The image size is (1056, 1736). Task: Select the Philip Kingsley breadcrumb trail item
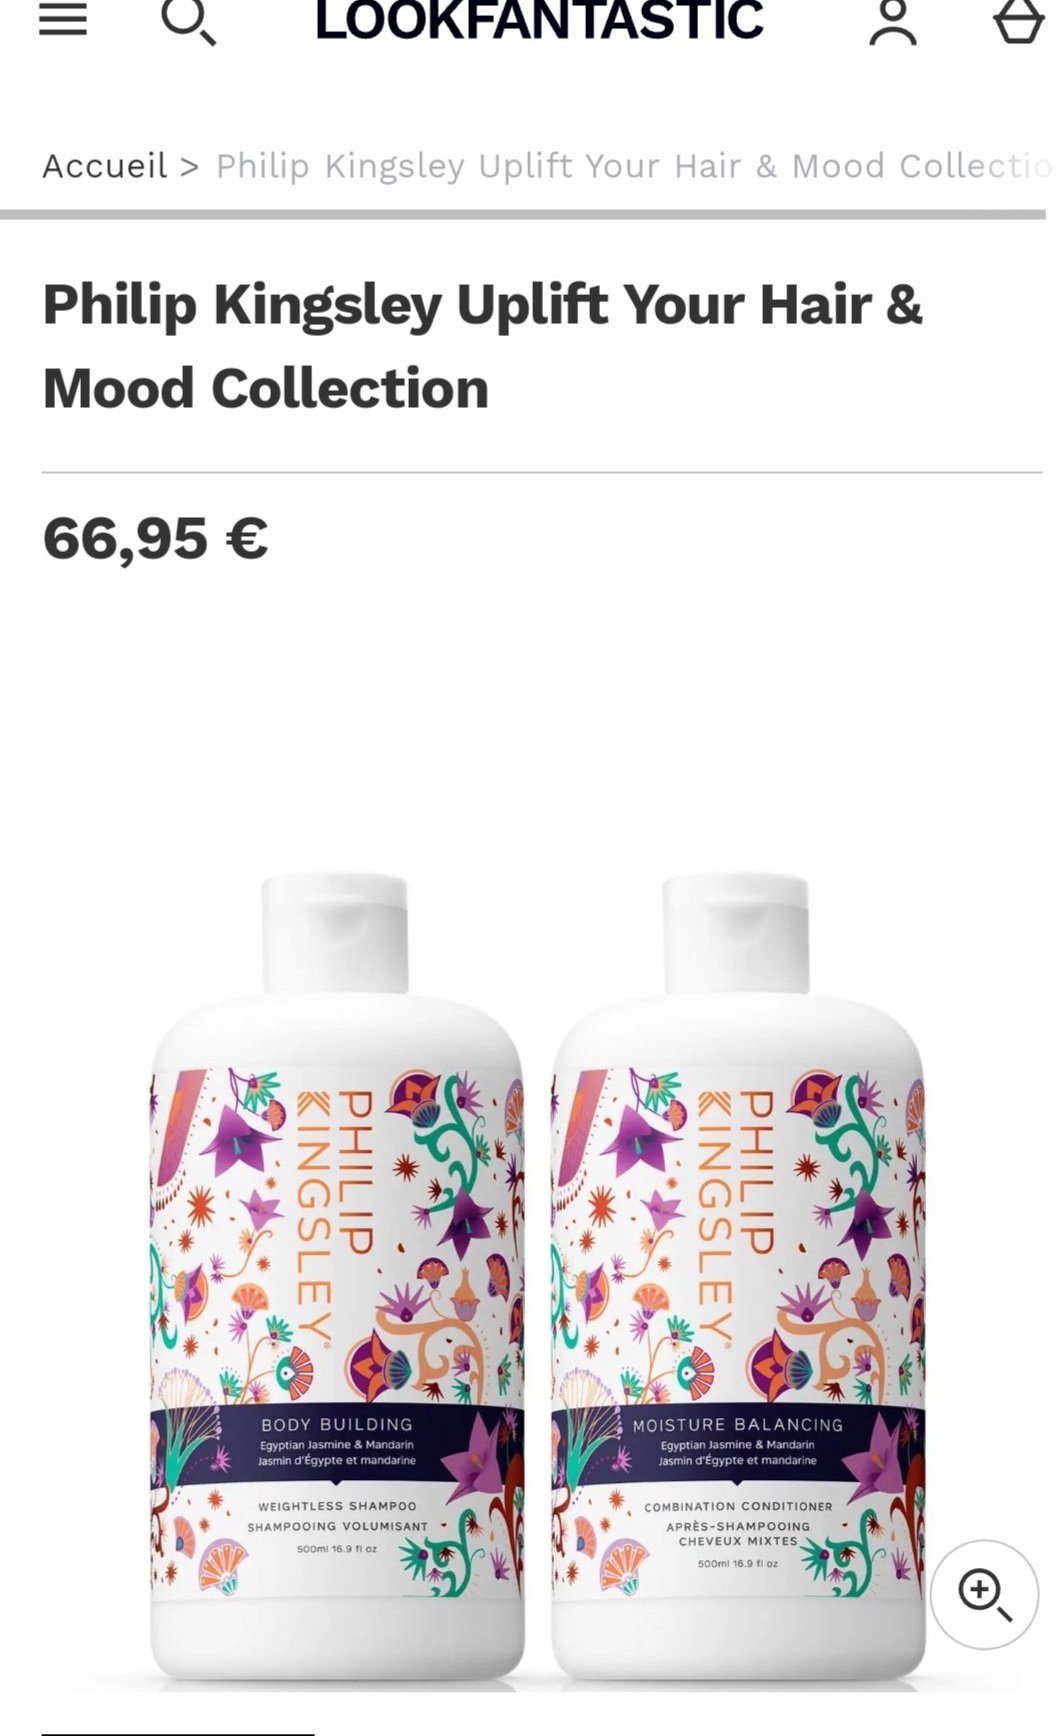pos(633,166)
